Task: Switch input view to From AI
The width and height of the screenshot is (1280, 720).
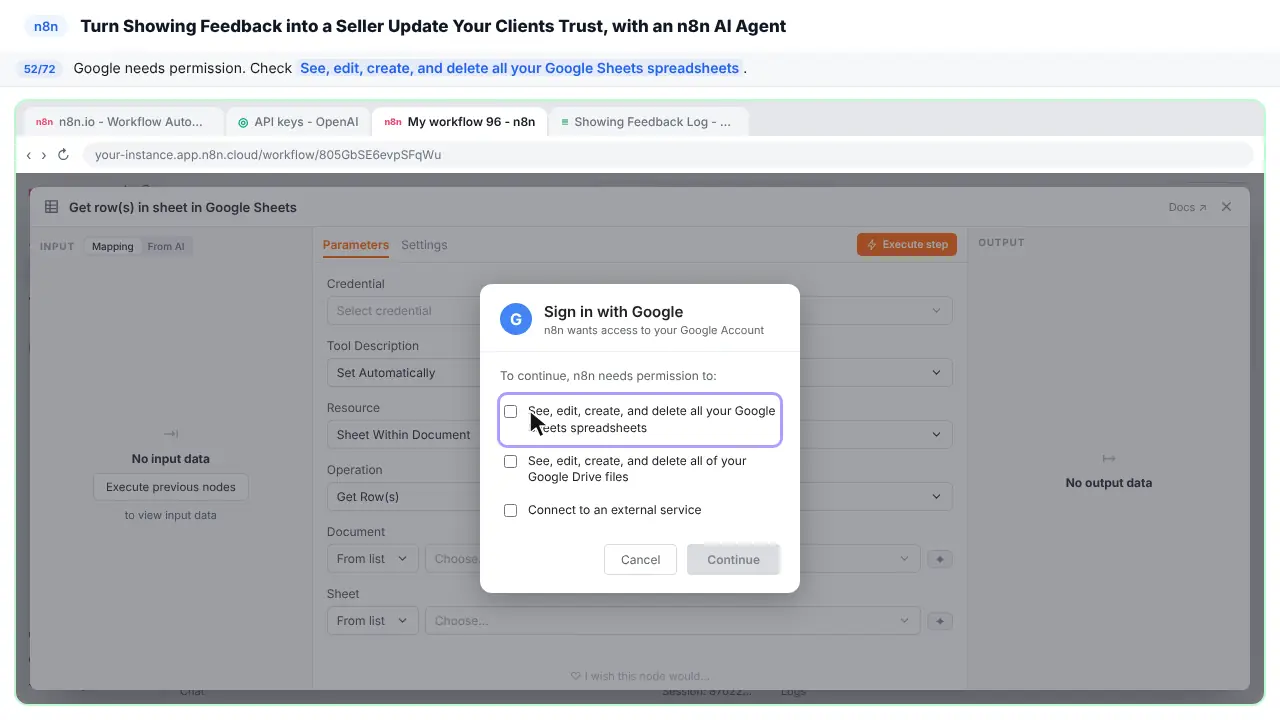Action: 166,246
